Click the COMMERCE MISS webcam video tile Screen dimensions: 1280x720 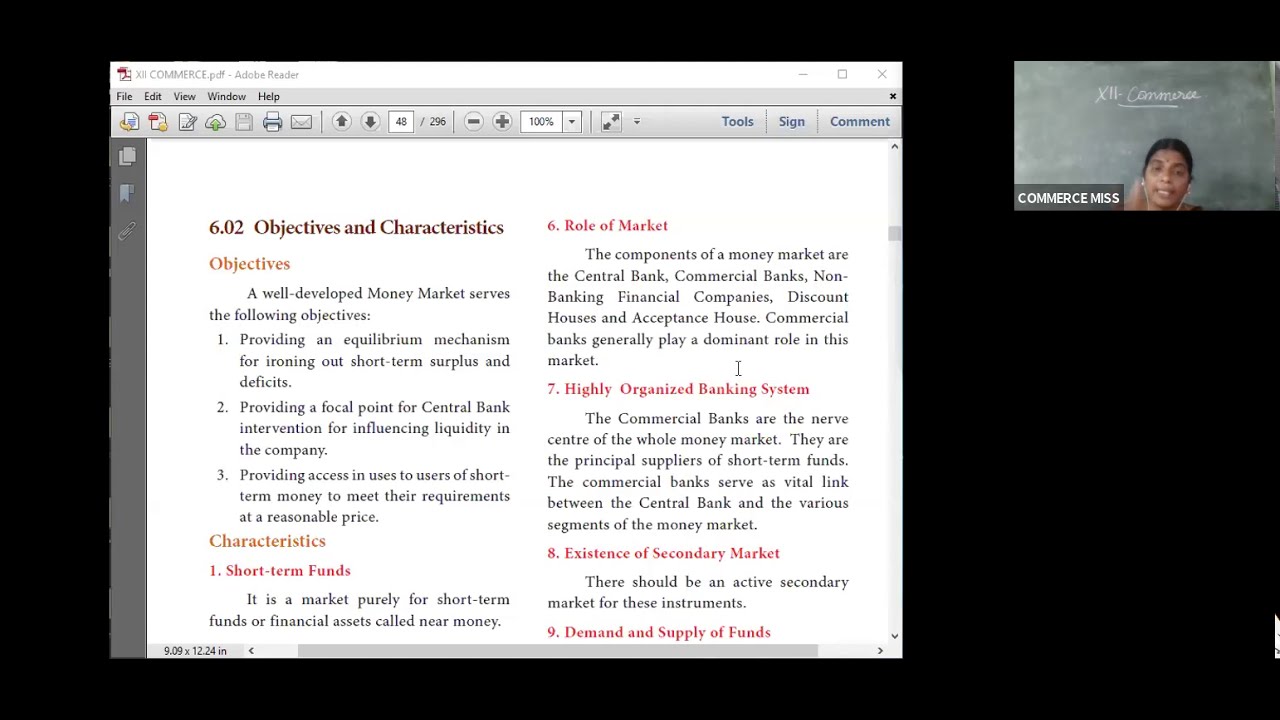pos(1146,136)
